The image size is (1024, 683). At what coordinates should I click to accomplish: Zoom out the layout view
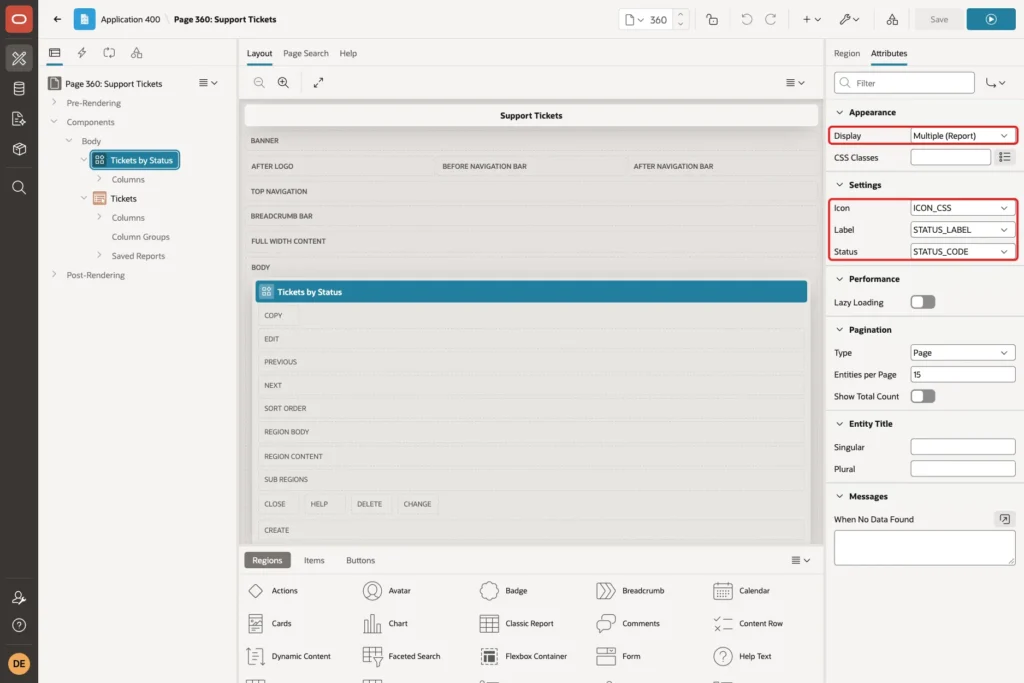pyautogui.click(x=259, y=82)
